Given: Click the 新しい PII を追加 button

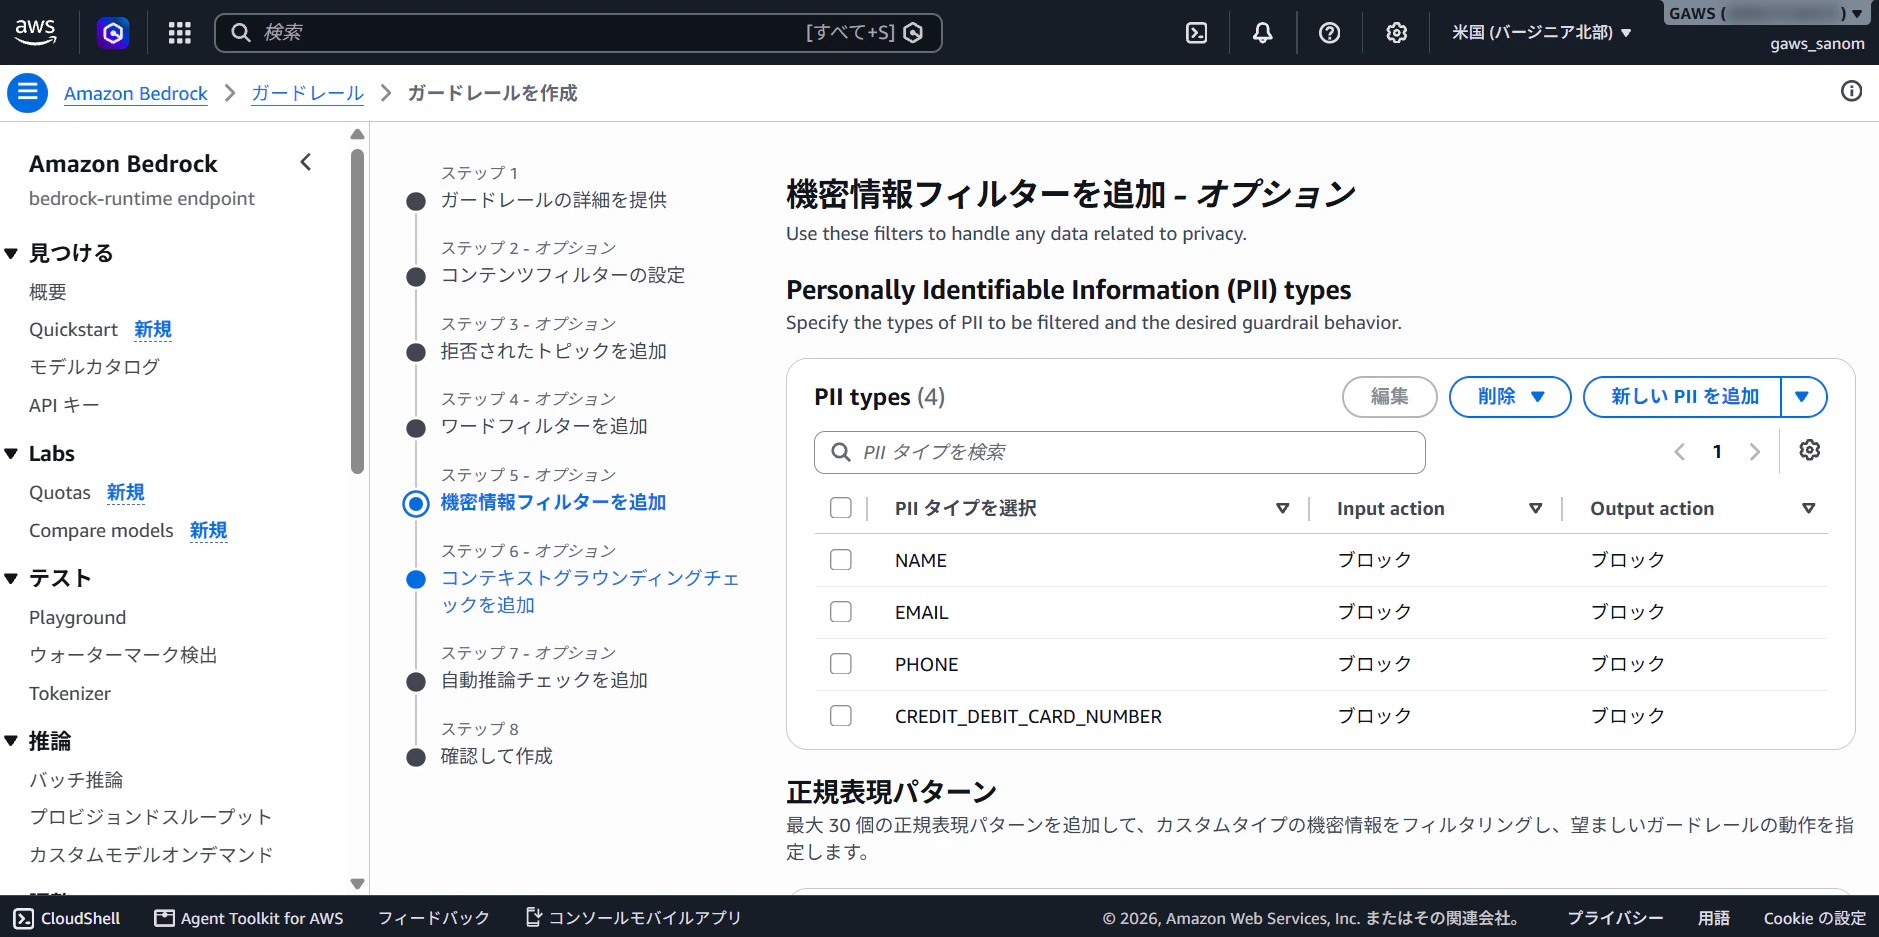Looking at the screenshot, I should tap(1684, 397).
